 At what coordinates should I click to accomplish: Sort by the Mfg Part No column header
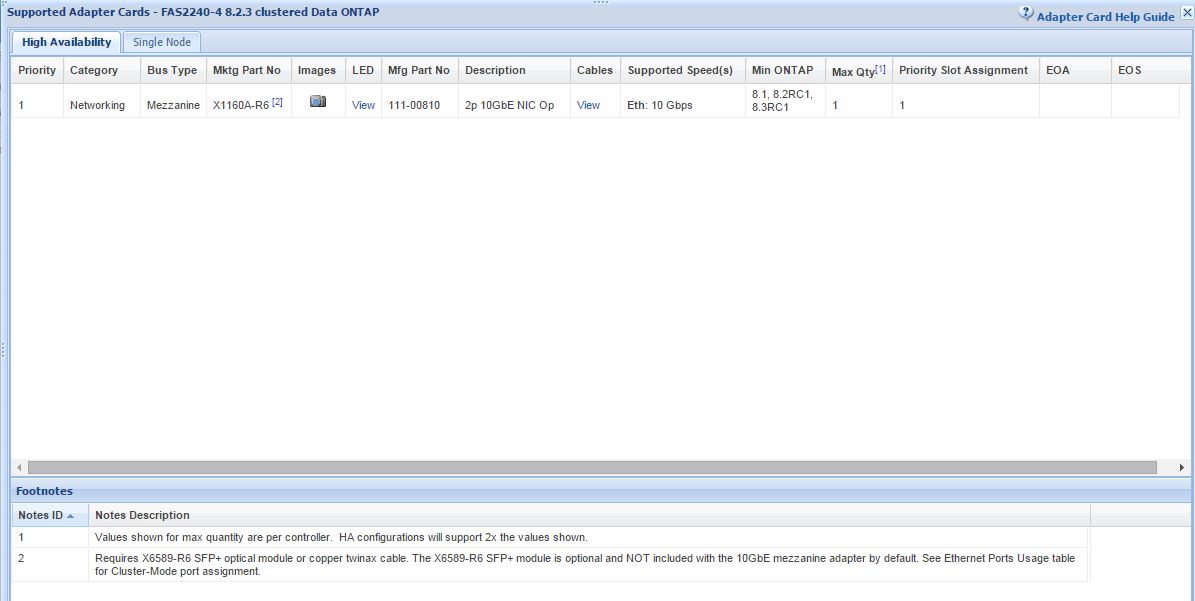pos(419,70)
